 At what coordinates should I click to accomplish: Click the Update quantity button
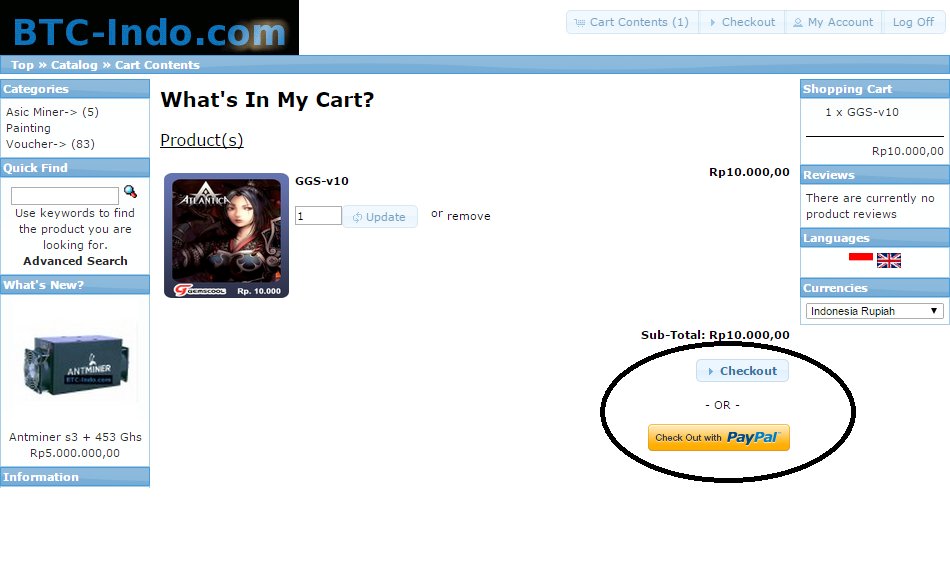[x=380, y=217]
